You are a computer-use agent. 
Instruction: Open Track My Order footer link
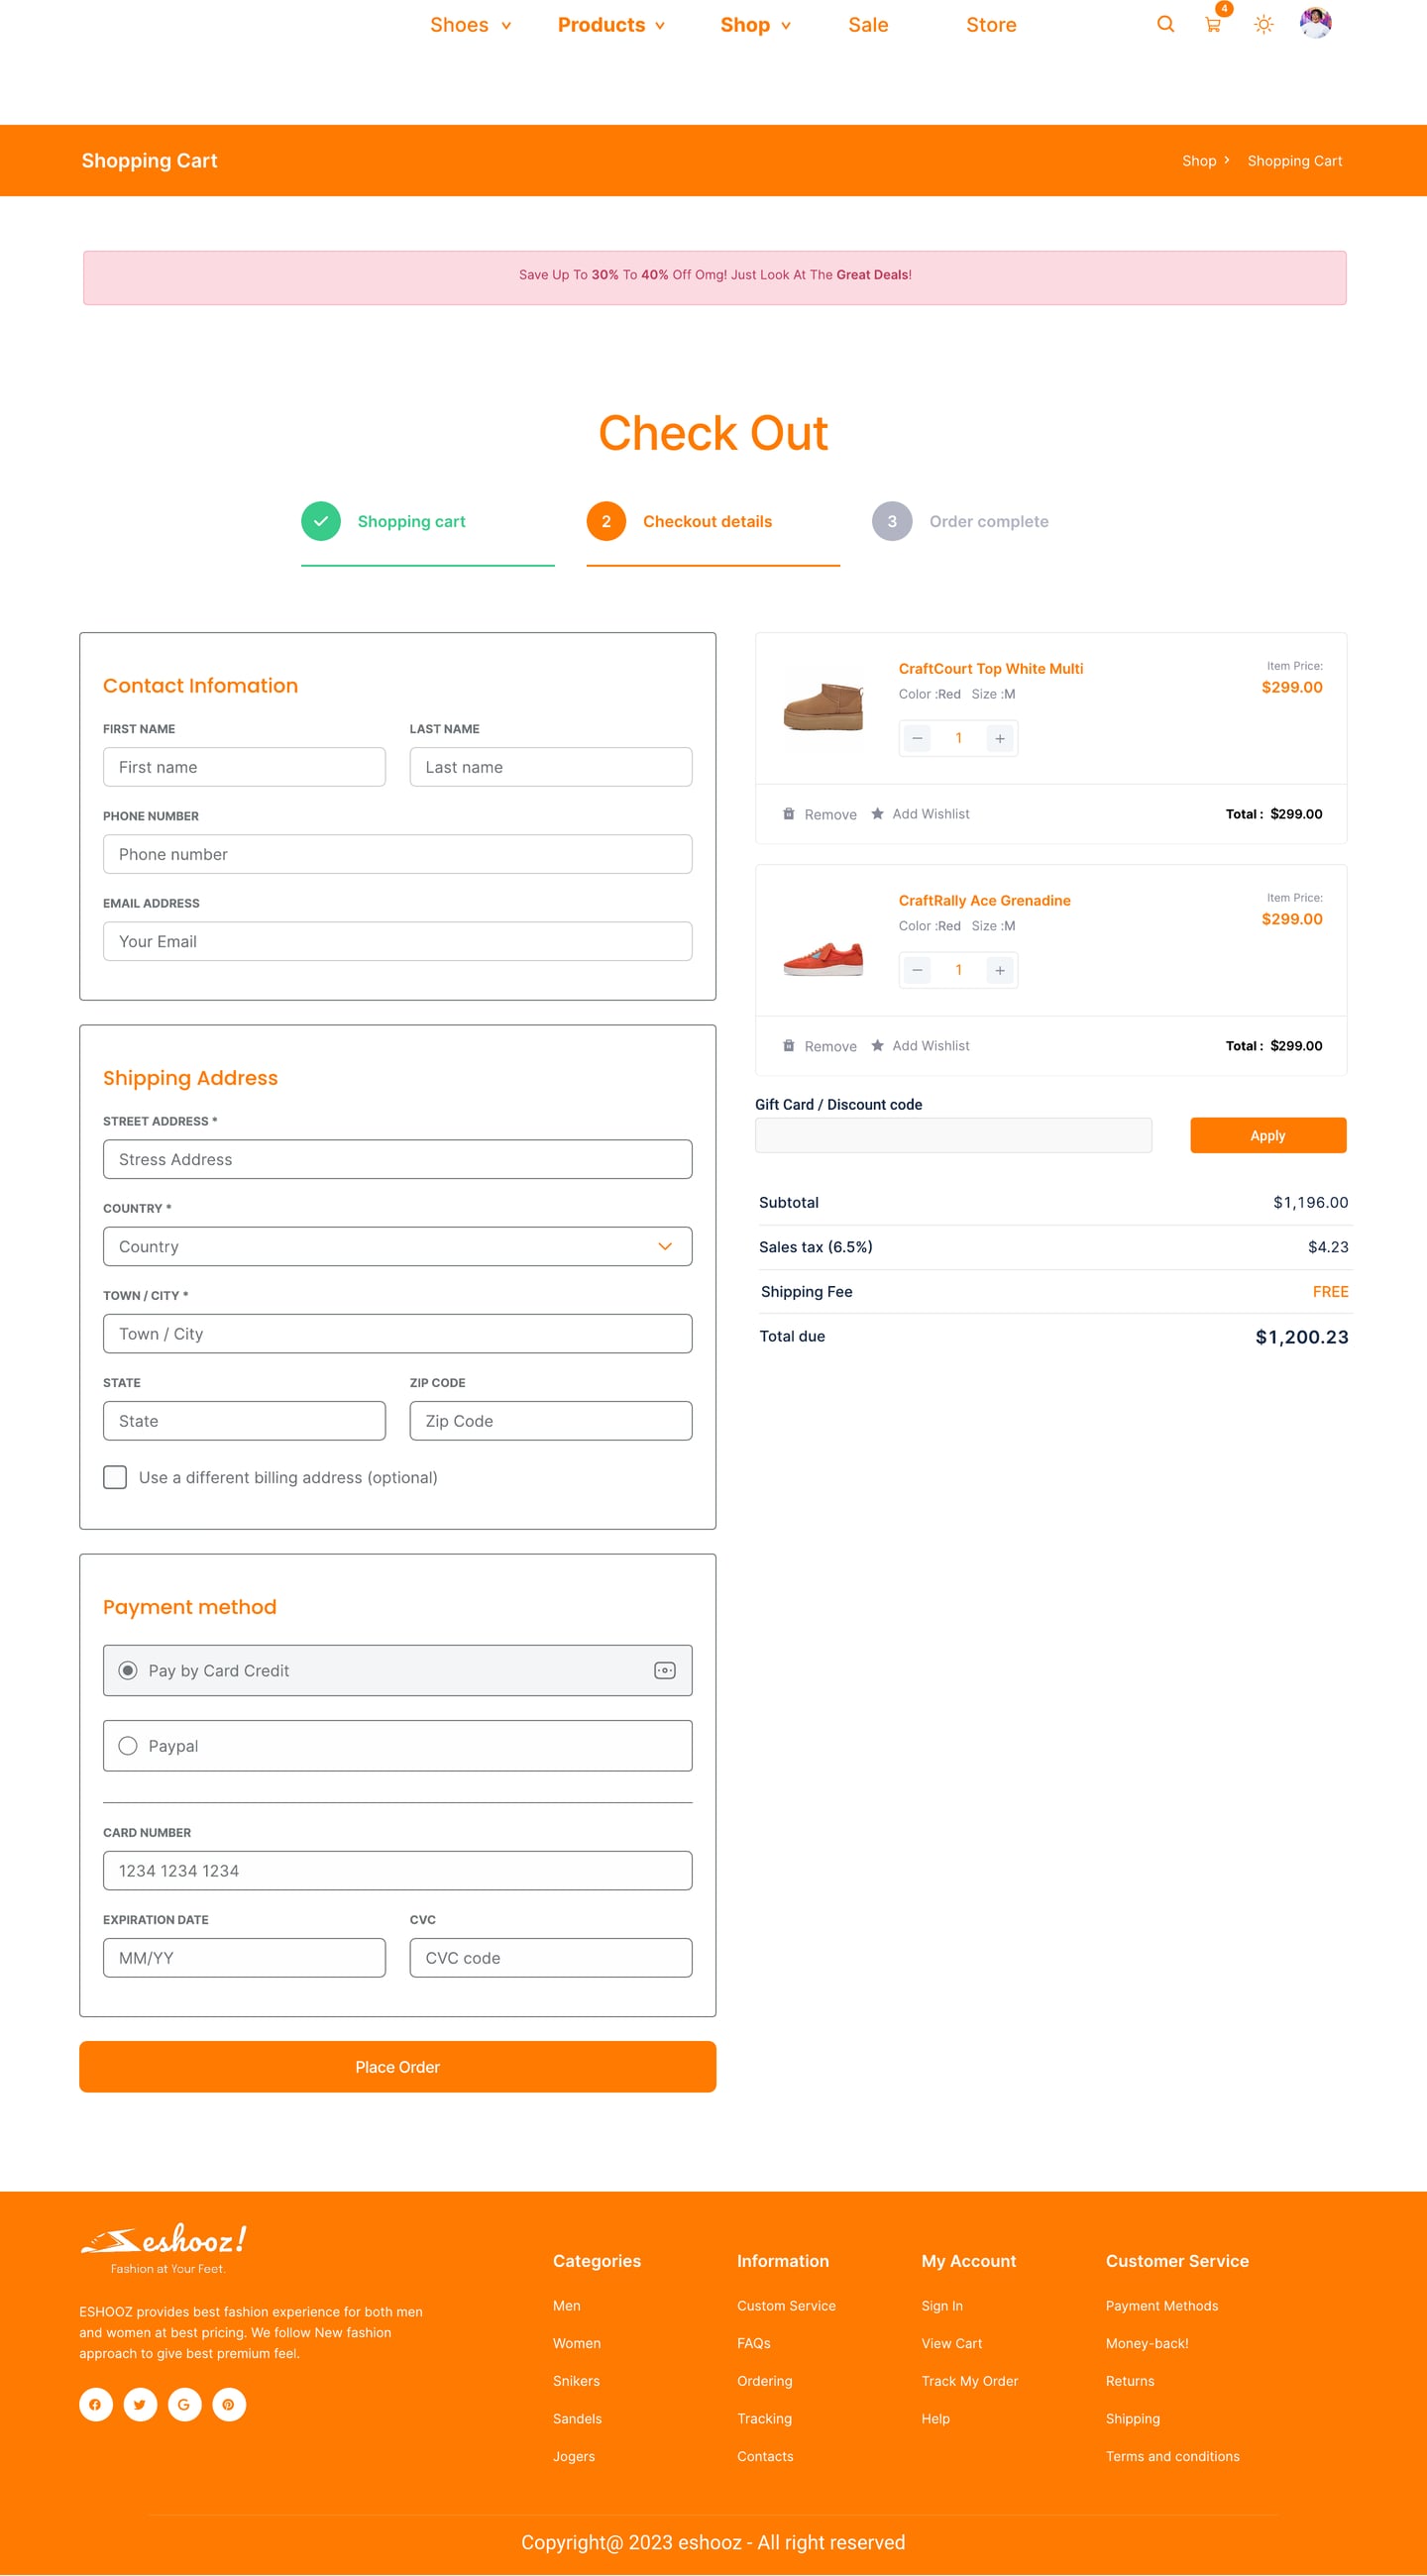coord(969,2381)
